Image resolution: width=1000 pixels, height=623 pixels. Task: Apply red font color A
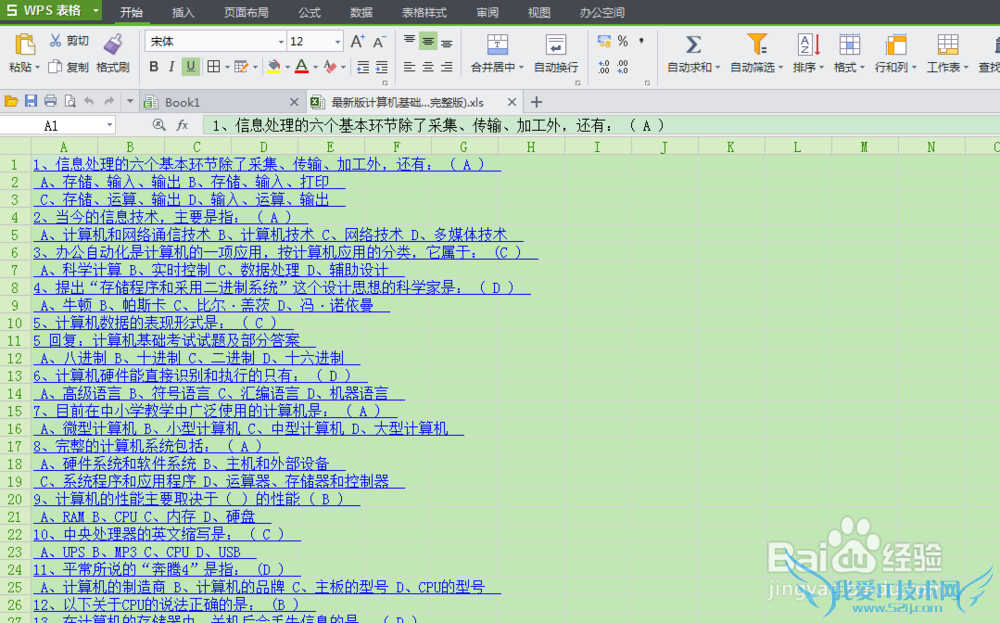pos(302,66)
